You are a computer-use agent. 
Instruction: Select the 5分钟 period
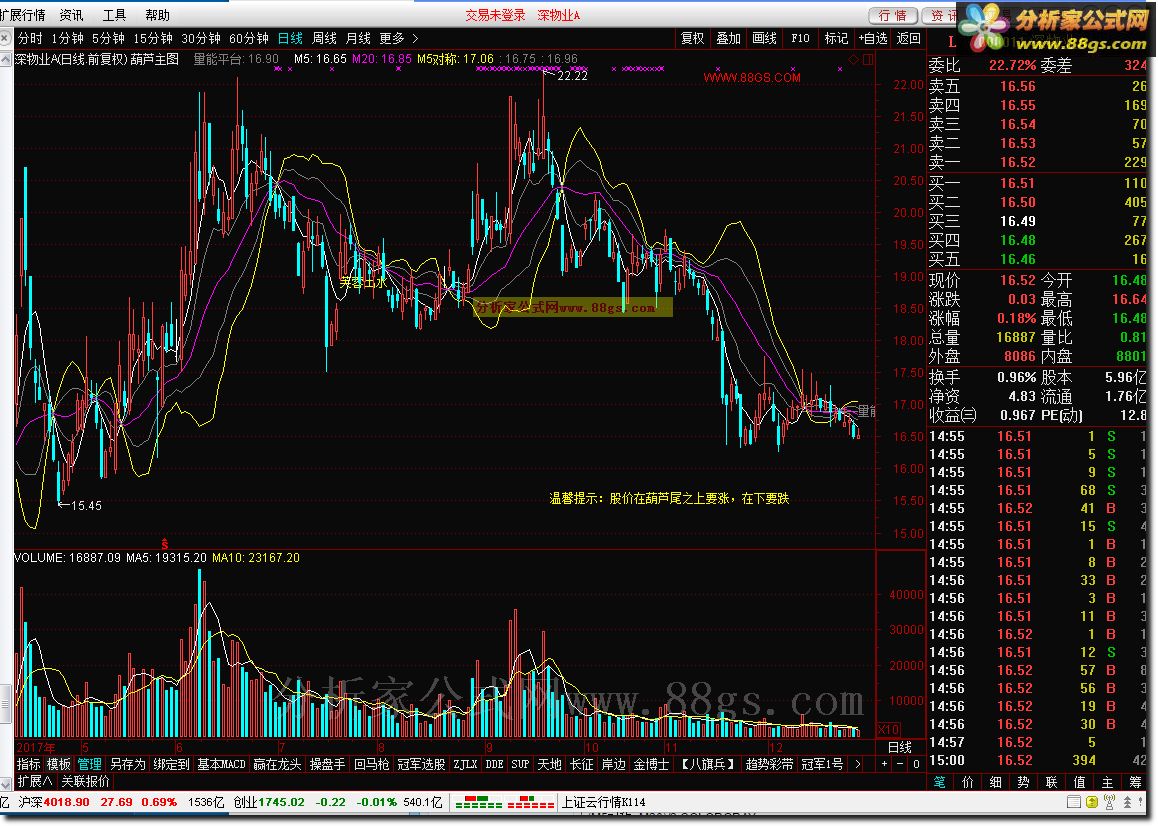point(108,38)
